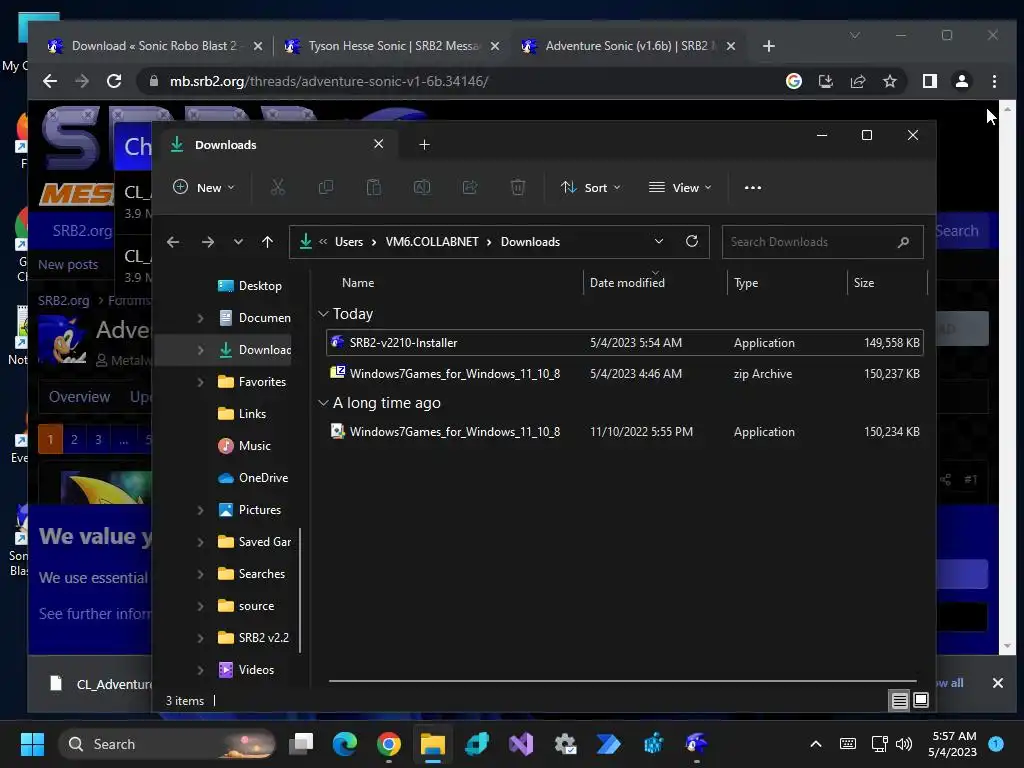Select SRB2-v2210-Installer file
The width and height of the screenshot is (1024, 768).
[x=624, y=343]
